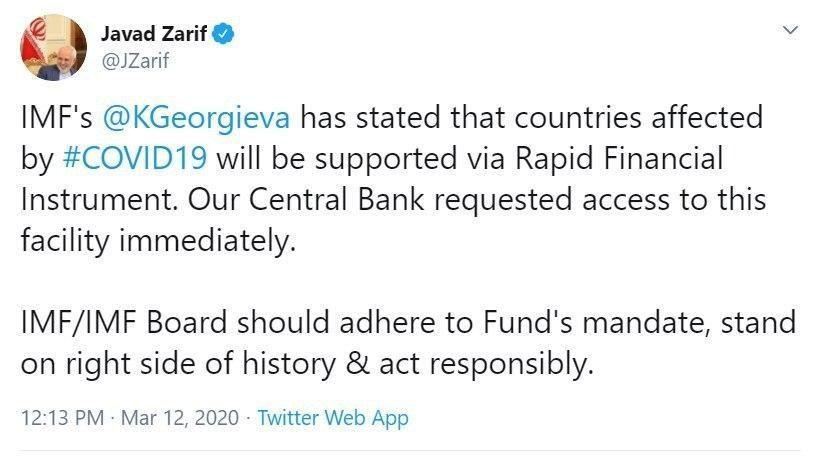The image size is (821, 465).
Task: Select the #COVID19 hashtag
Action: click(138, 159)
